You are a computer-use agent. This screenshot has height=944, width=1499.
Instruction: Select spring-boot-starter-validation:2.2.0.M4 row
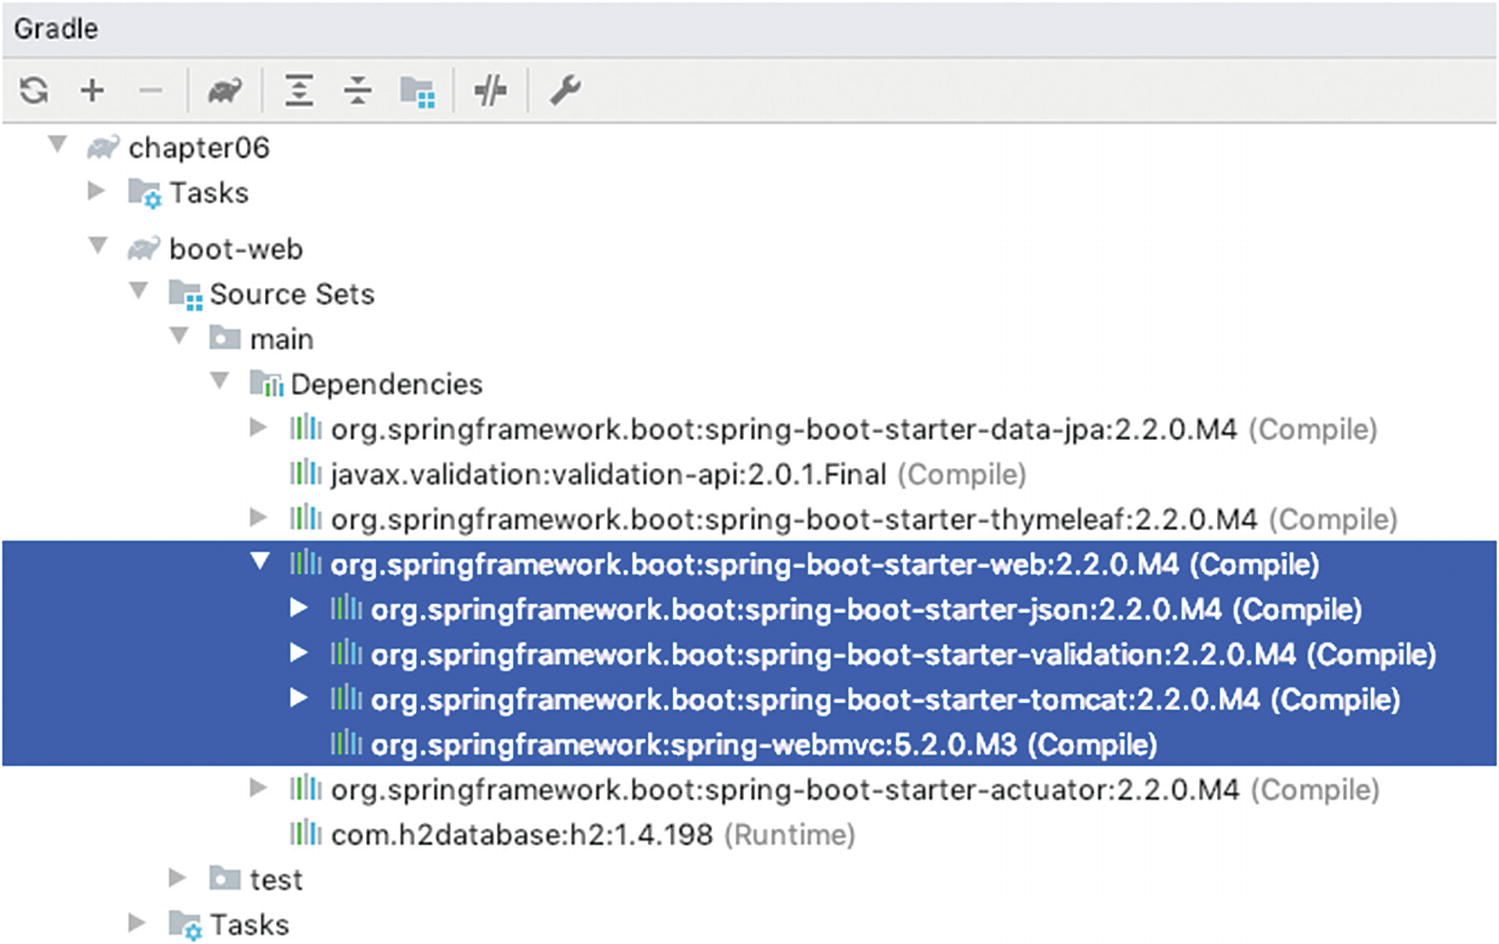coord(749,654)
